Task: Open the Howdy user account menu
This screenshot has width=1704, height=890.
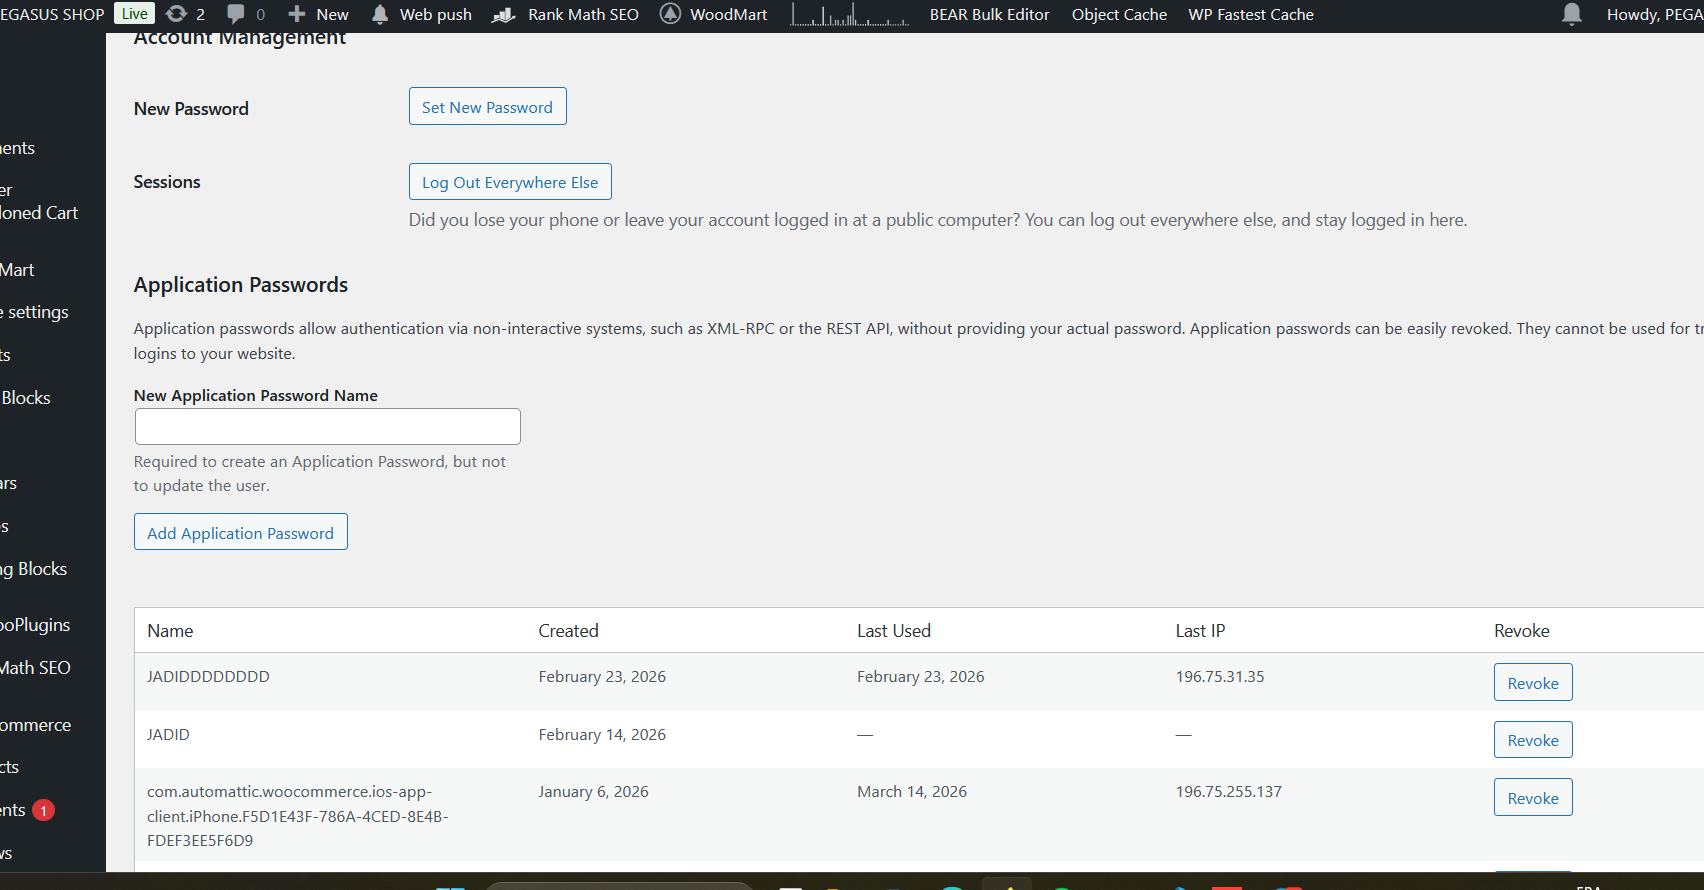Action: click(x=1655, y=14)
